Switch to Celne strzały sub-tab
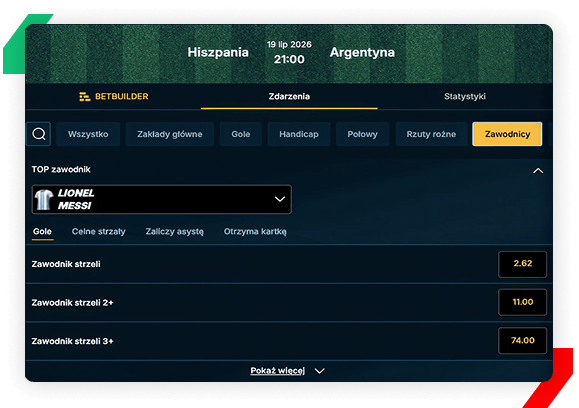Image resolution: width=579 pixels, height=408 pixels. coord(99,232)
